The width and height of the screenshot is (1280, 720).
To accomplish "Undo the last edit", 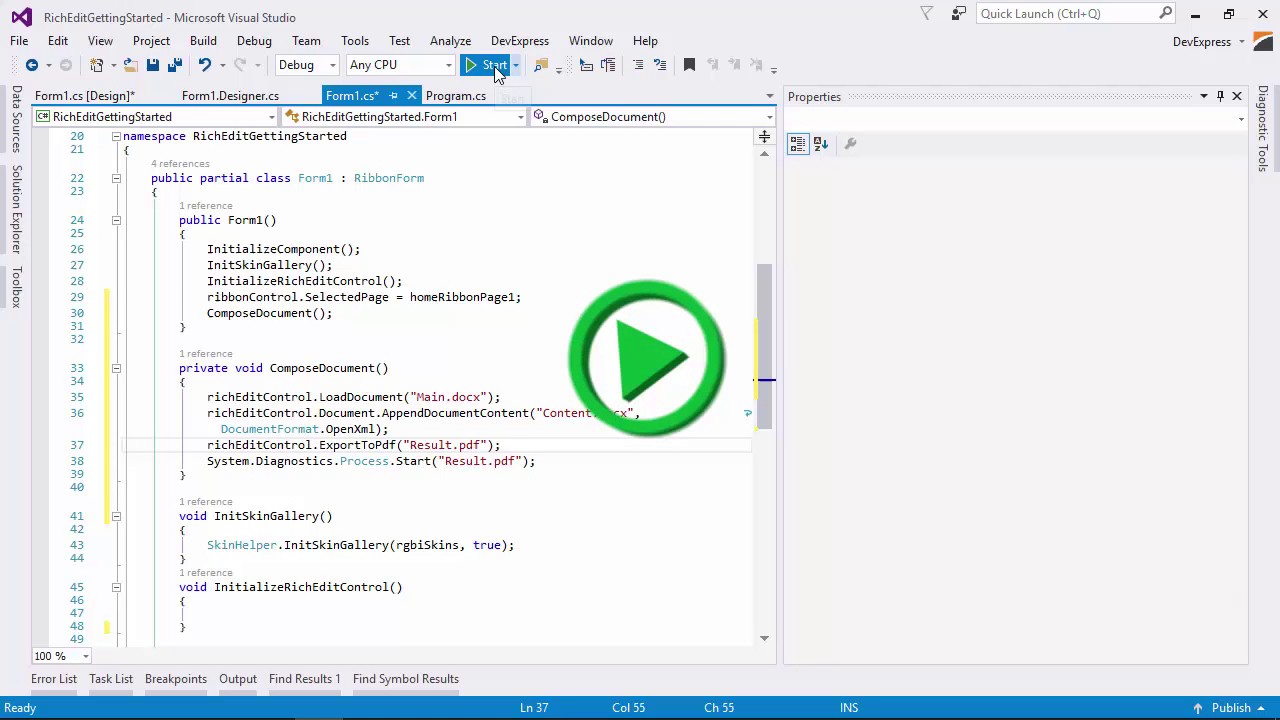I will [204, 65].
